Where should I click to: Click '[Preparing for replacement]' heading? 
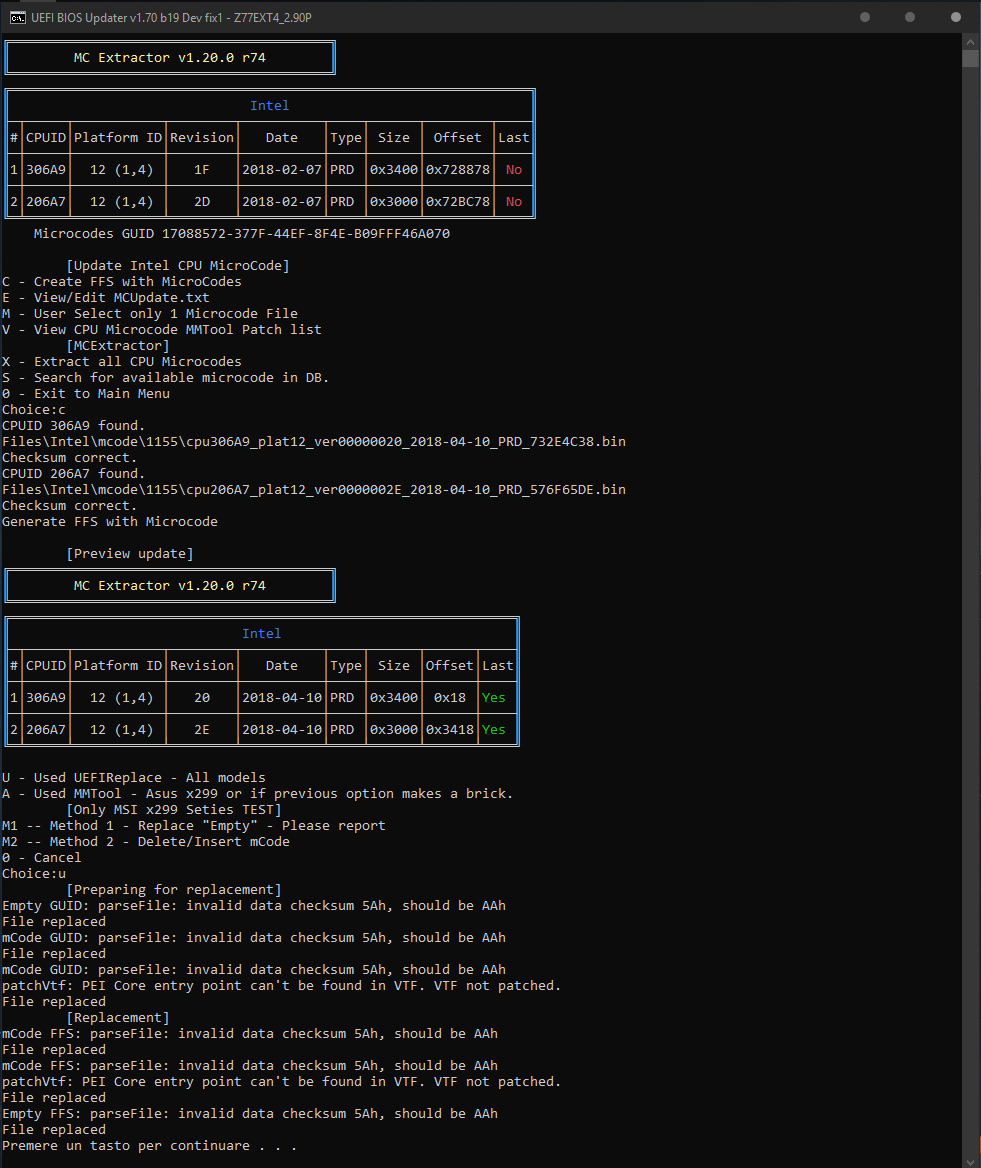pos(174,890)
